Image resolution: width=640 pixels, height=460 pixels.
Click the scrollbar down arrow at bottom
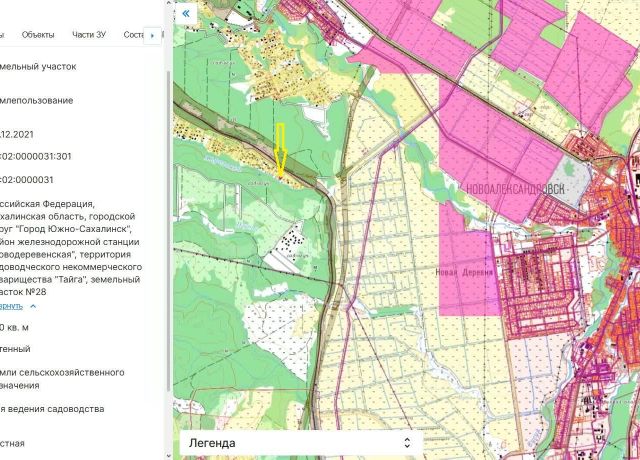click(169, 455)
